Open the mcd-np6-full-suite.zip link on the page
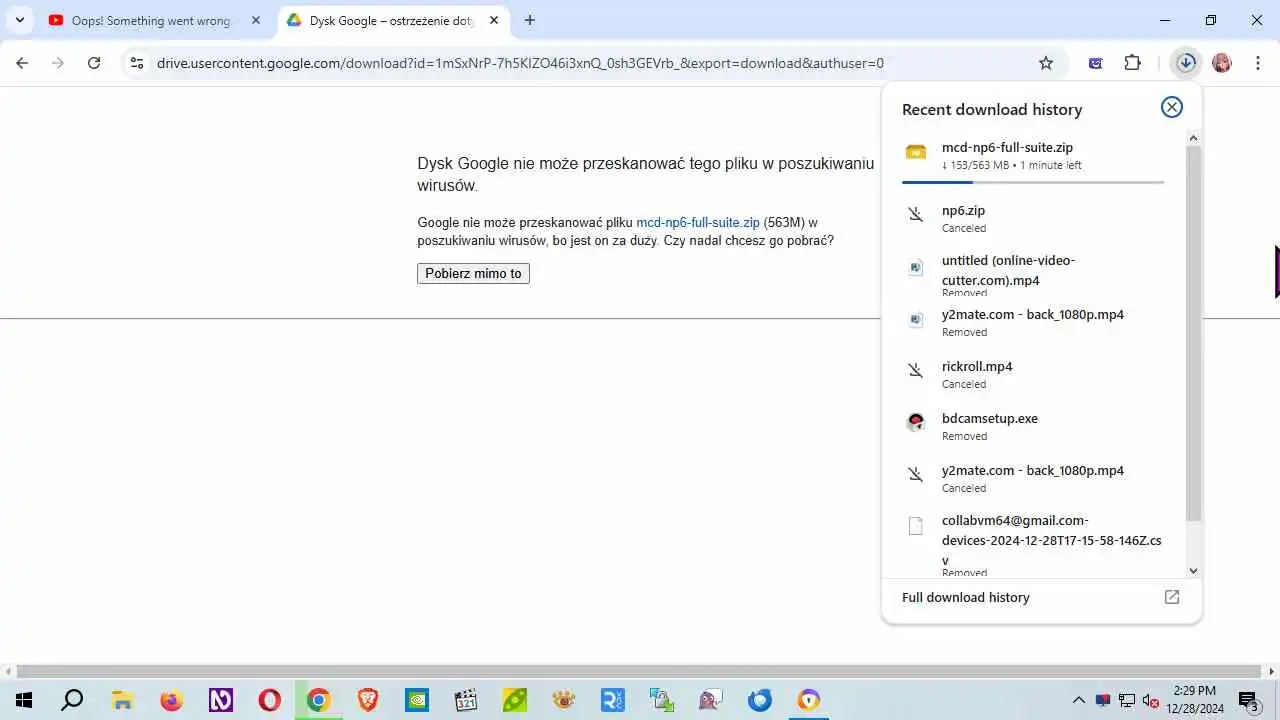 click(x=698, y=222)
